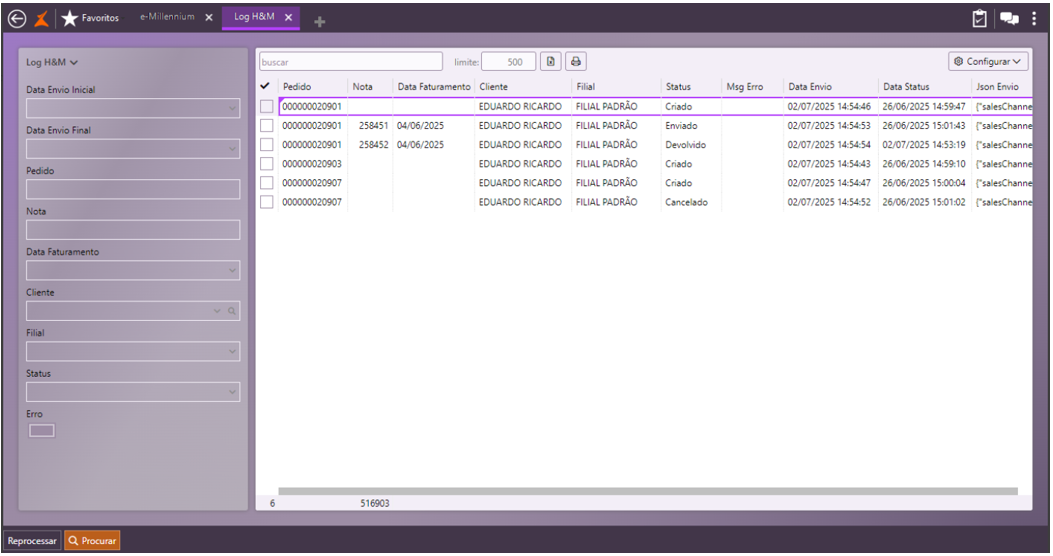The width and height of the screenshot is (1053, 556).
Task: Open Data Faturamento date dropdown
Action: (232, 271)
